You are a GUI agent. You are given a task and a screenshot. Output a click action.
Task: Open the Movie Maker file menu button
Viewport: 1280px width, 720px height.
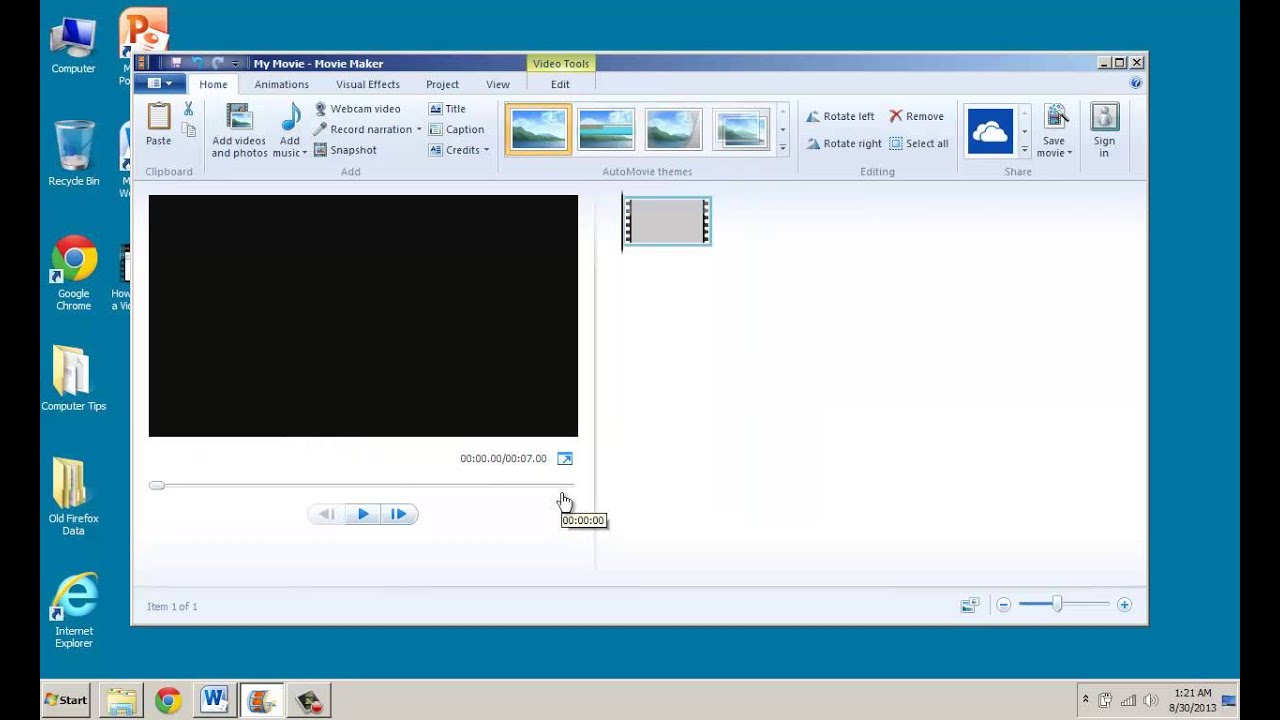[x=160, y=84]
